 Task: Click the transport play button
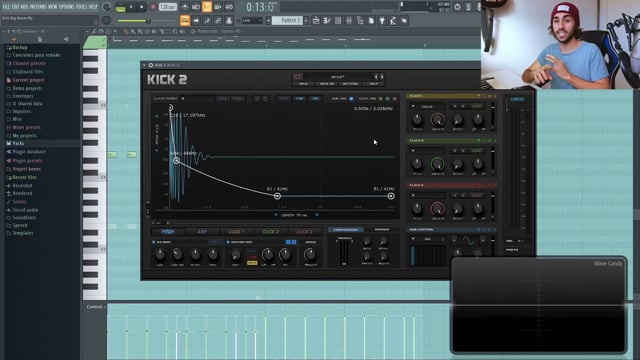pos(131,7)
